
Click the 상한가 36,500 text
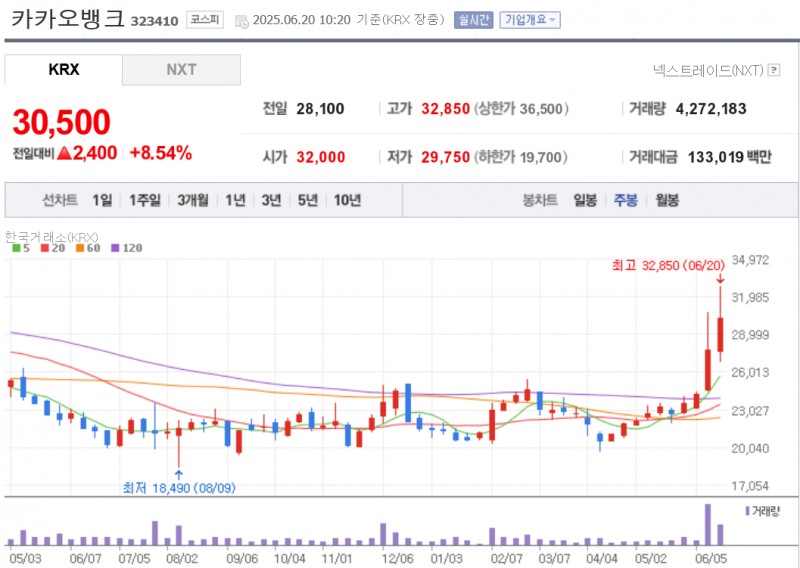[521, 109]
